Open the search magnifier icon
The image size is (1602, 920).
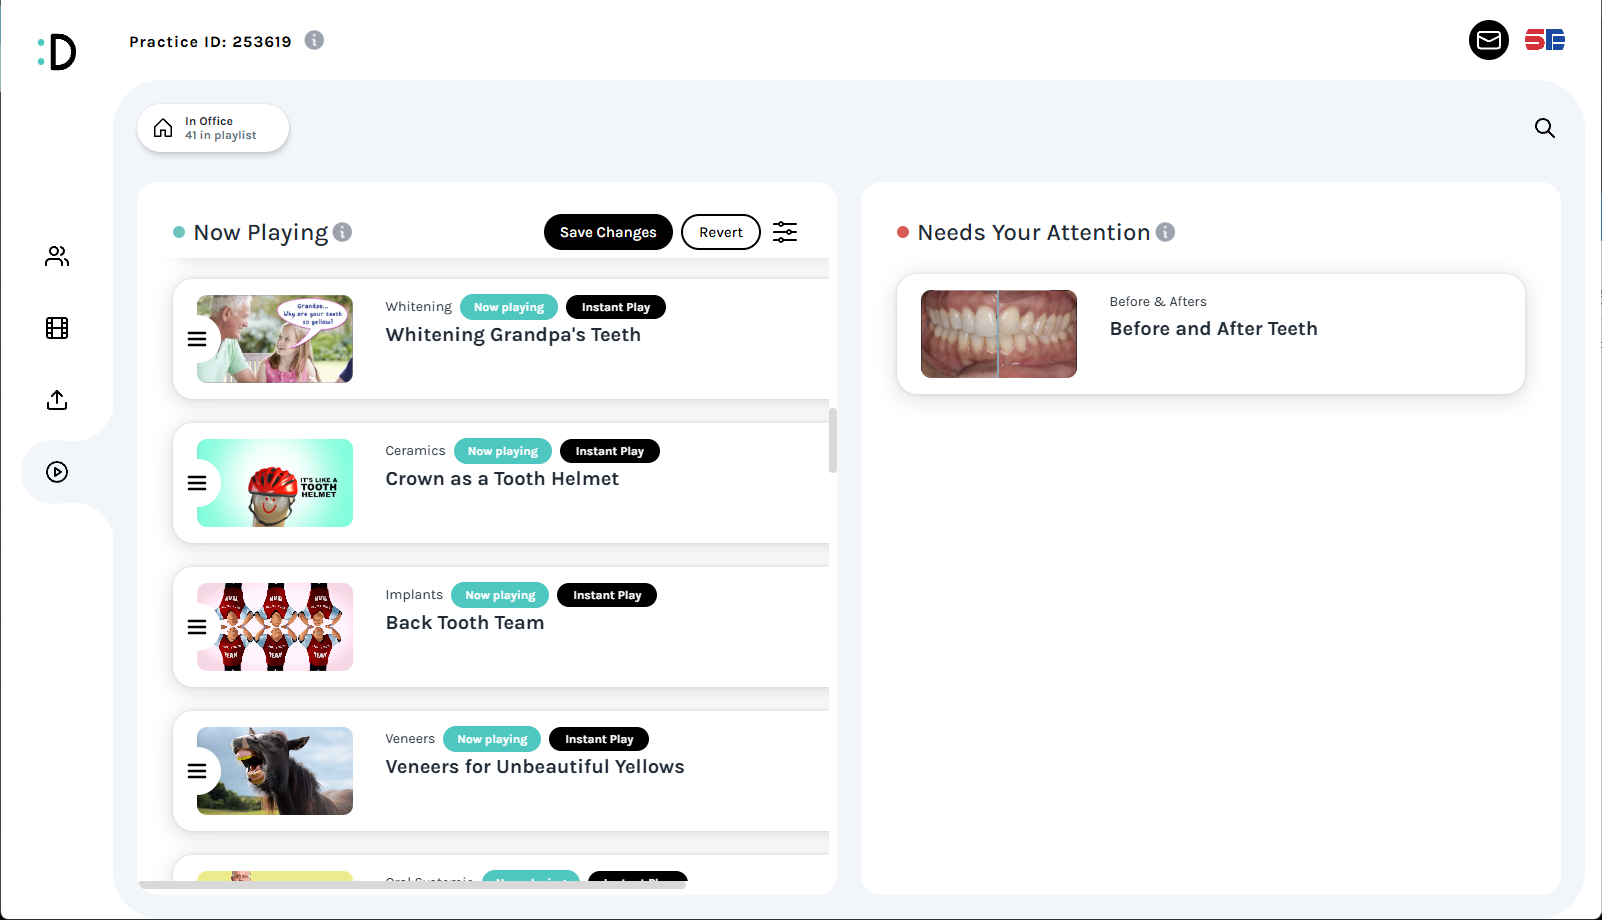(x=1544, y=128)
